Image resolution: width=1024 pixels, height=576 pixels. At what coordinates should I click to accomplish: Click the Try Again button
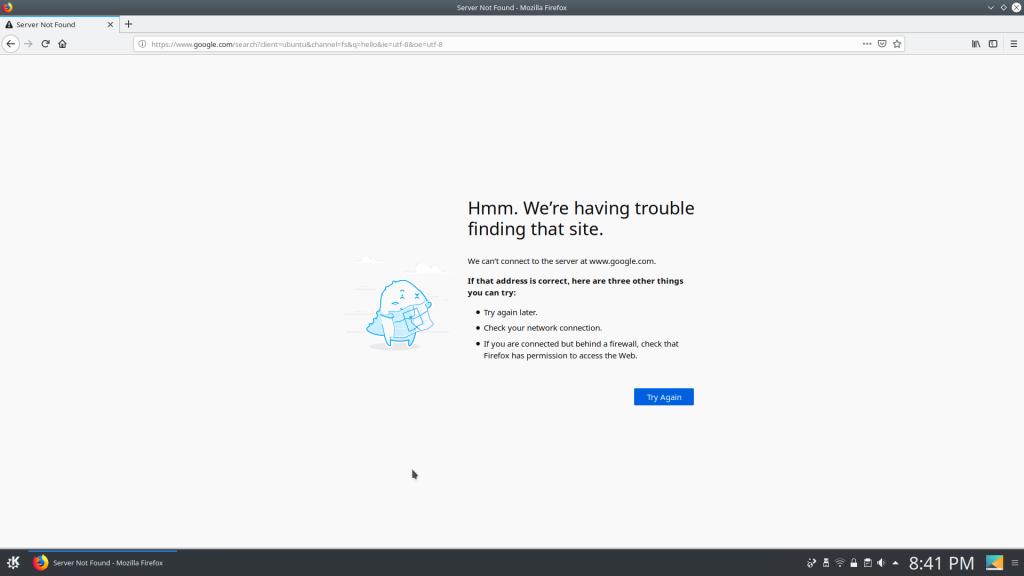click(x=663, y=397)
